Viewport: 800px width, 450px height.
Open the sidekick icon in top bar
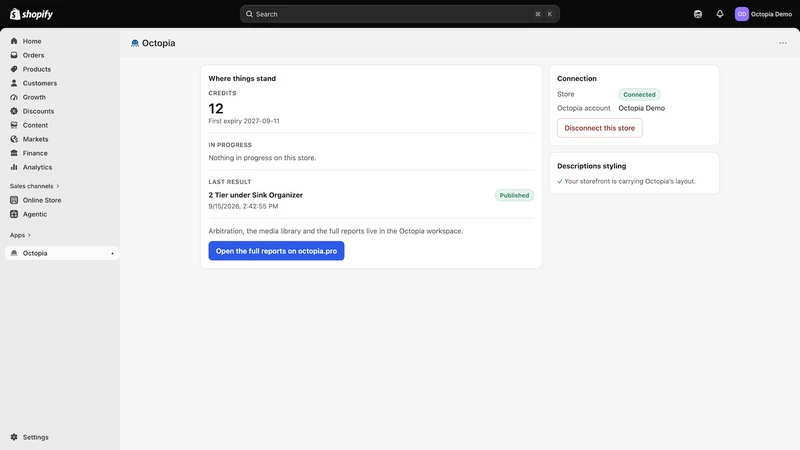[x=698, y=14]
